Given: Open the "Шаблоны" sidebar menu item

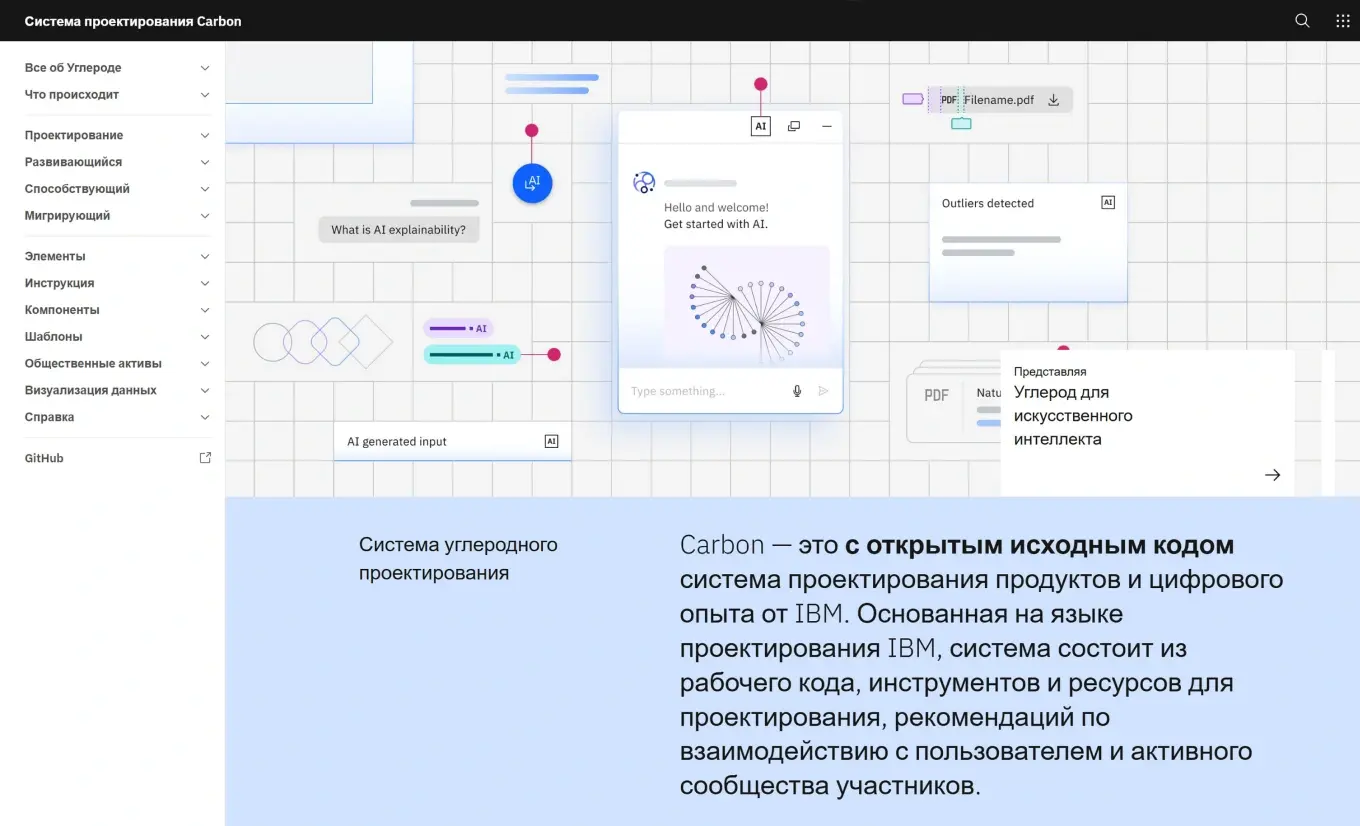Looking at the screenshot, I should coord(54,337).
